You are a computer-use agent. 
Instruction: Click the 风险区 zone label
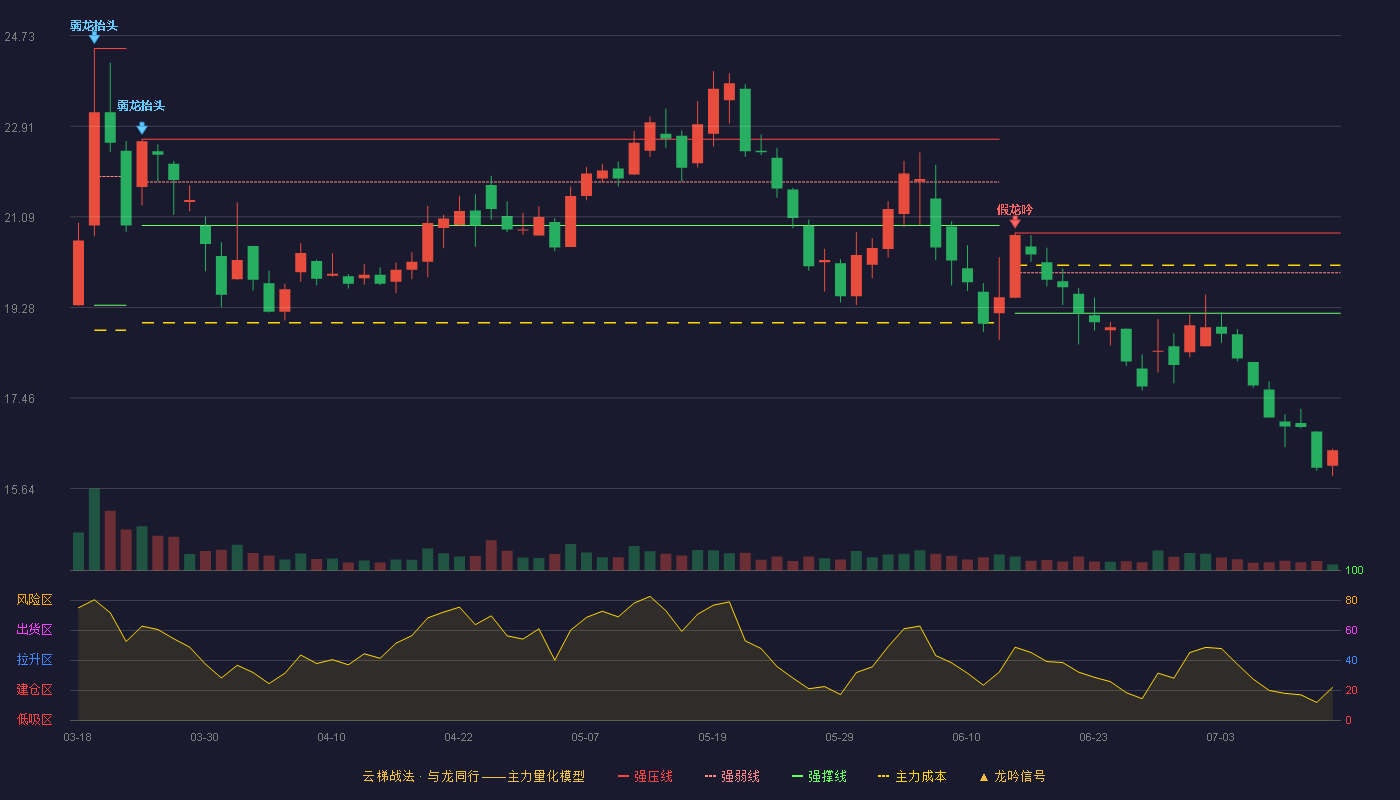click(34, 600)
